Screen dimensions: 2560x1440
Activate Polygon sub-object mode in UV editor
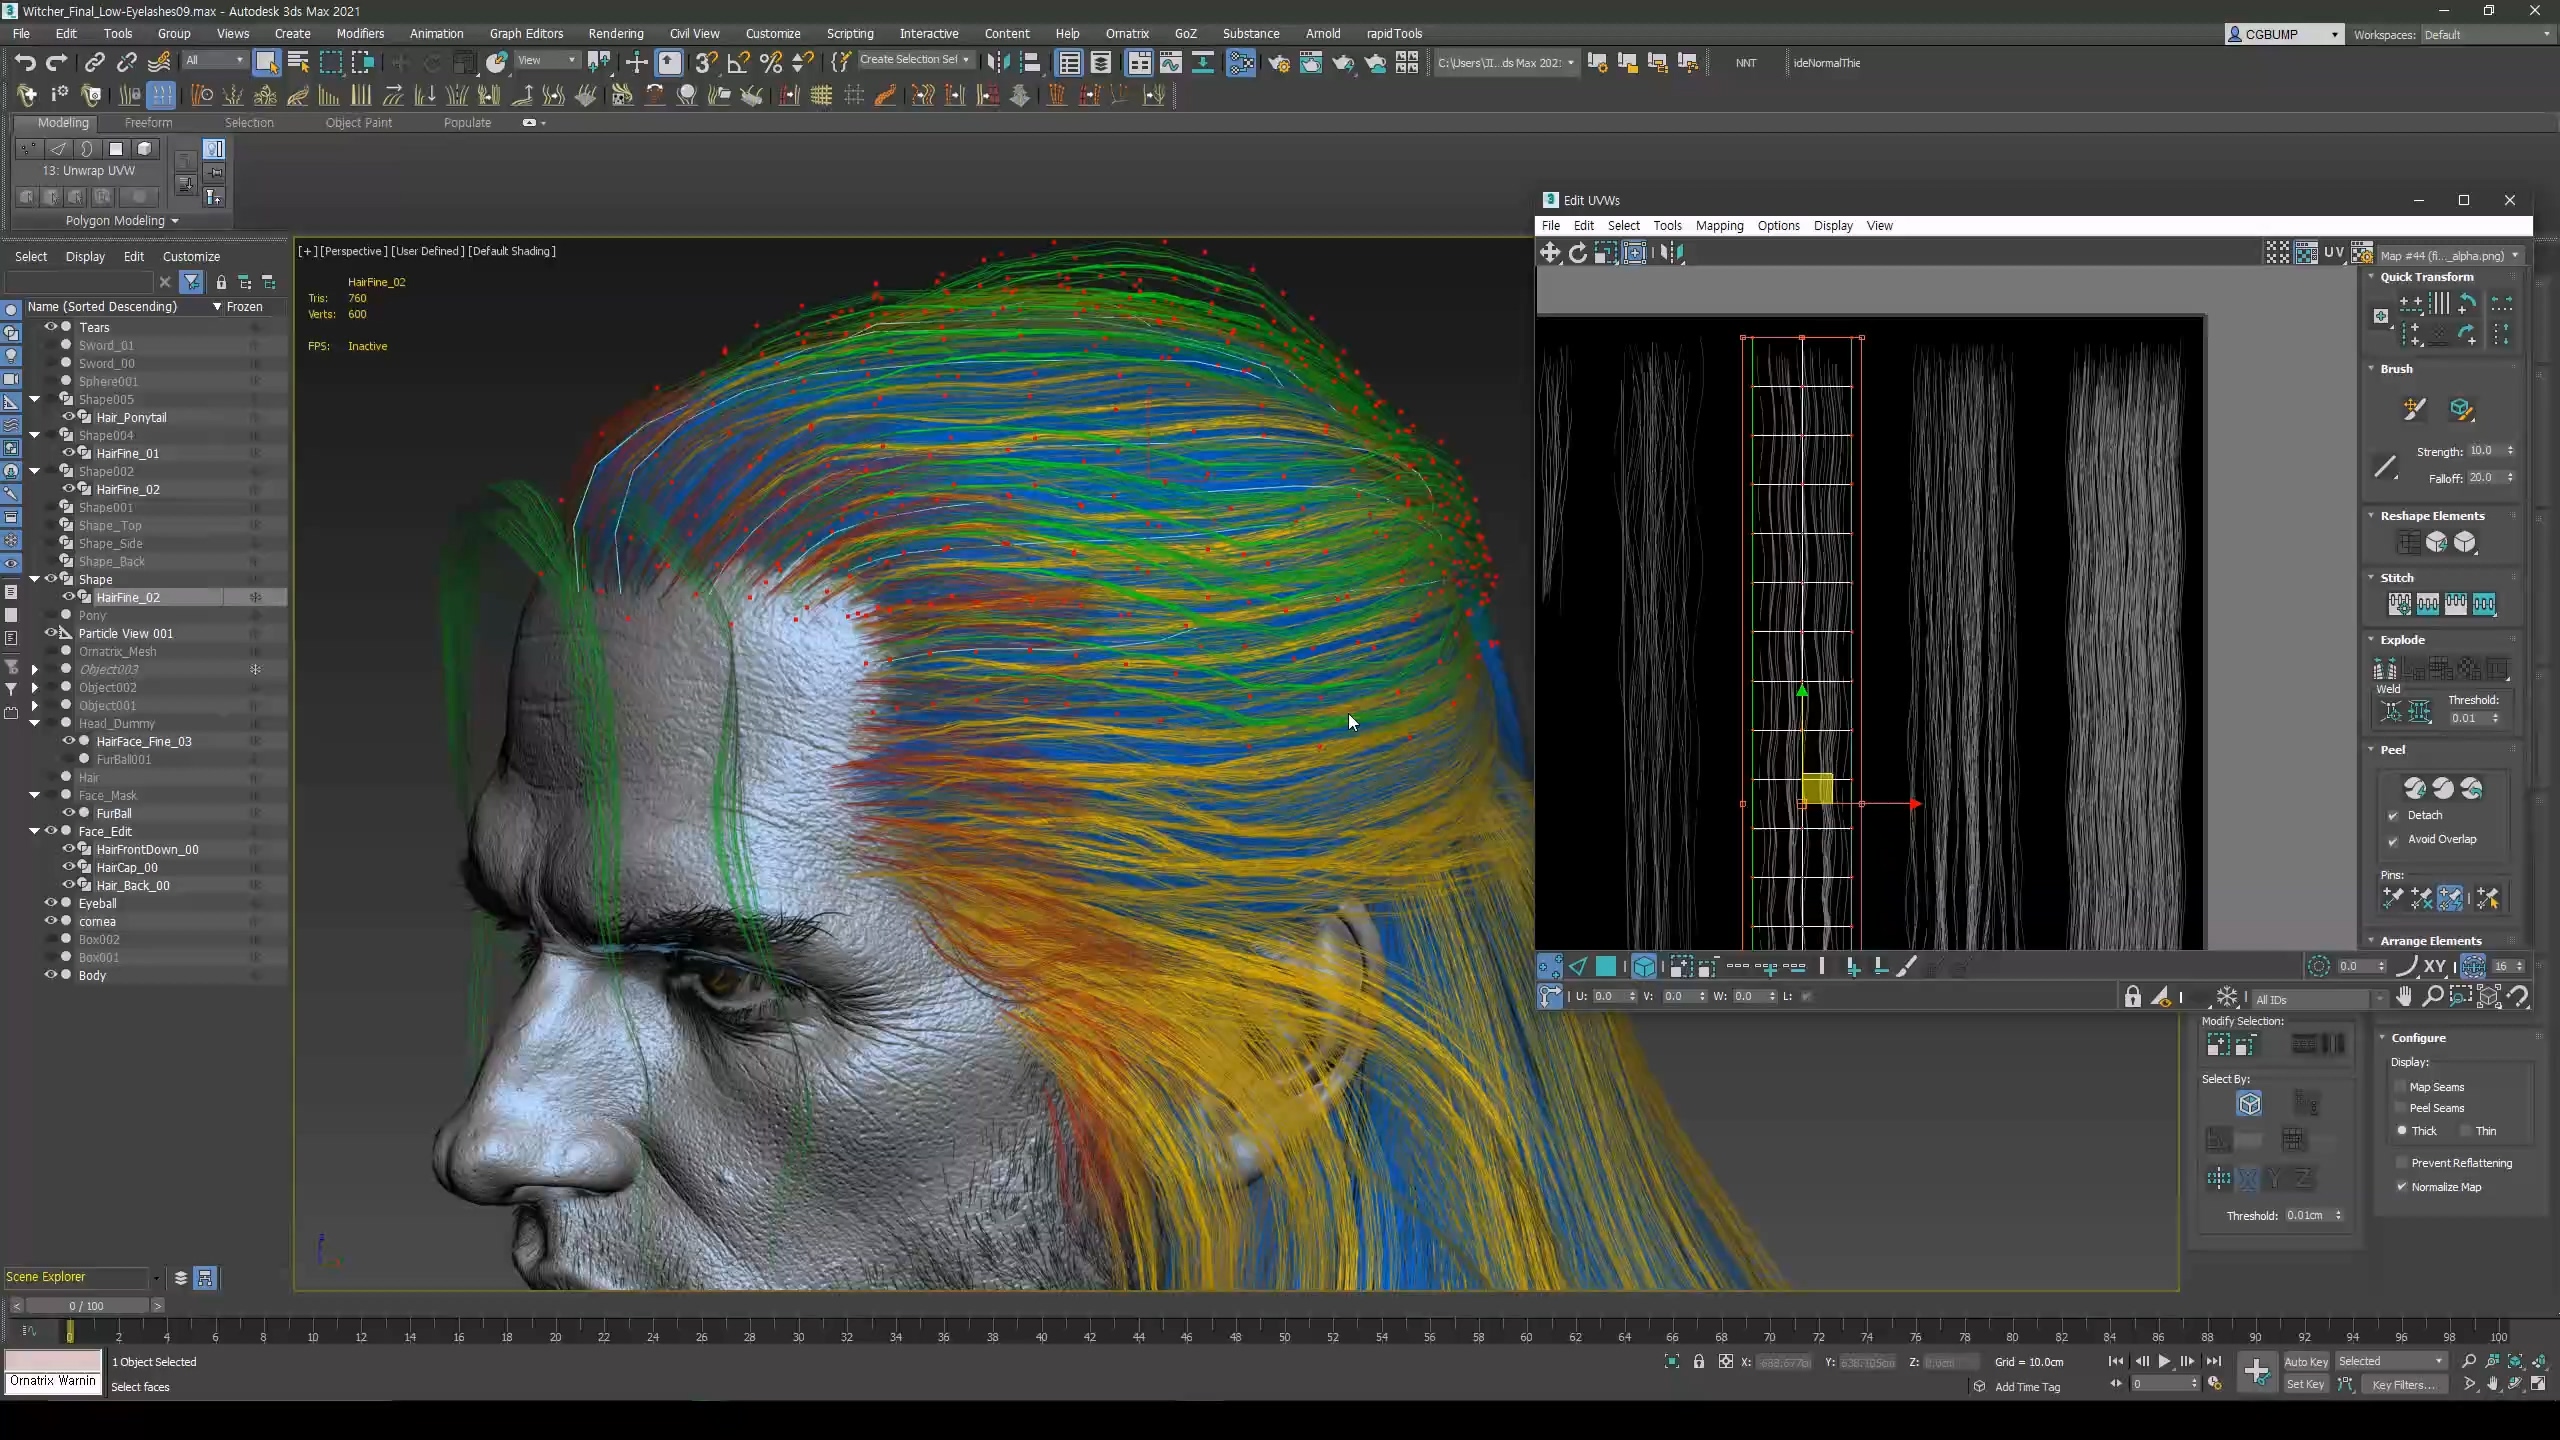[1606, 966]
